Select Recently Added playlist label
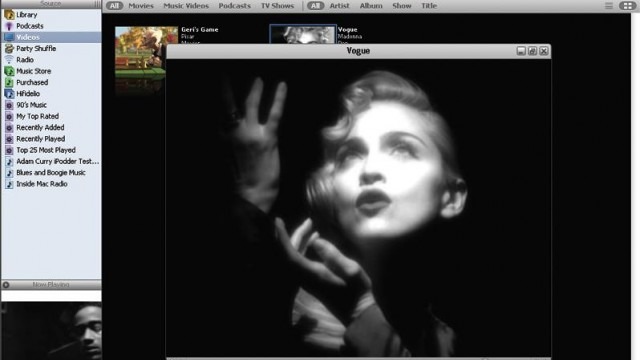Image resolution: width=640 pixels, height=360 pixels. pos(40,128)
